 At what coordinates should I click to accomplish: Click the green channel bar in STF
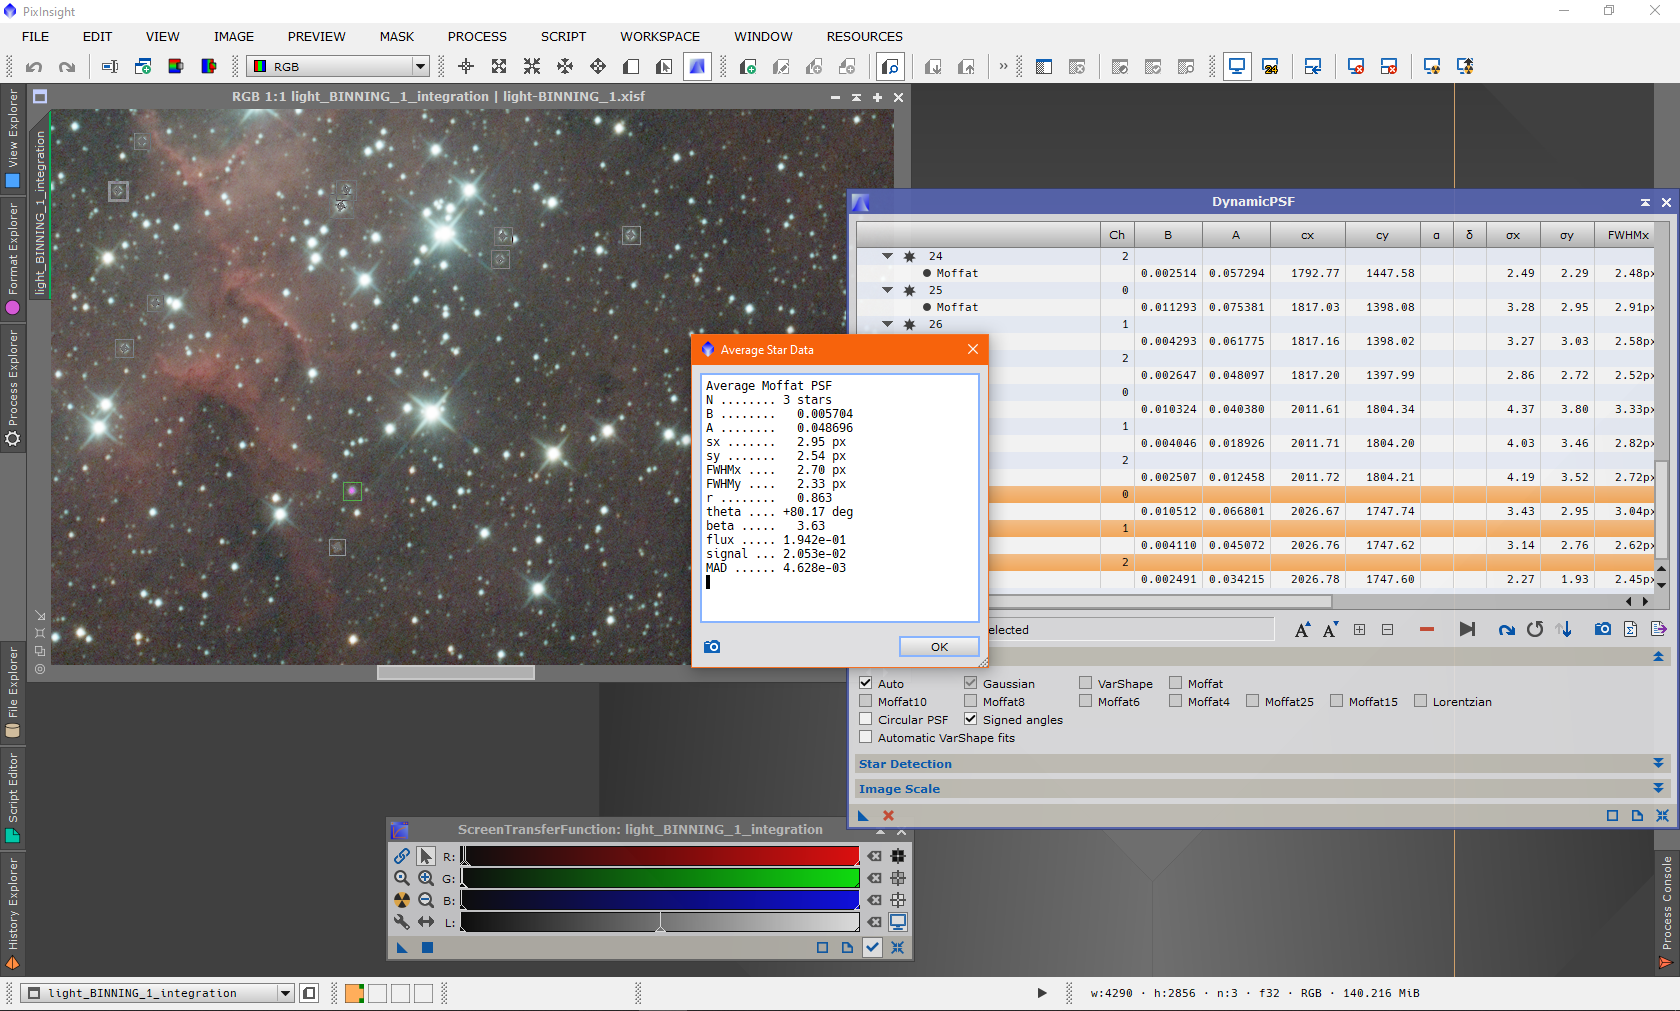(660, 878)
